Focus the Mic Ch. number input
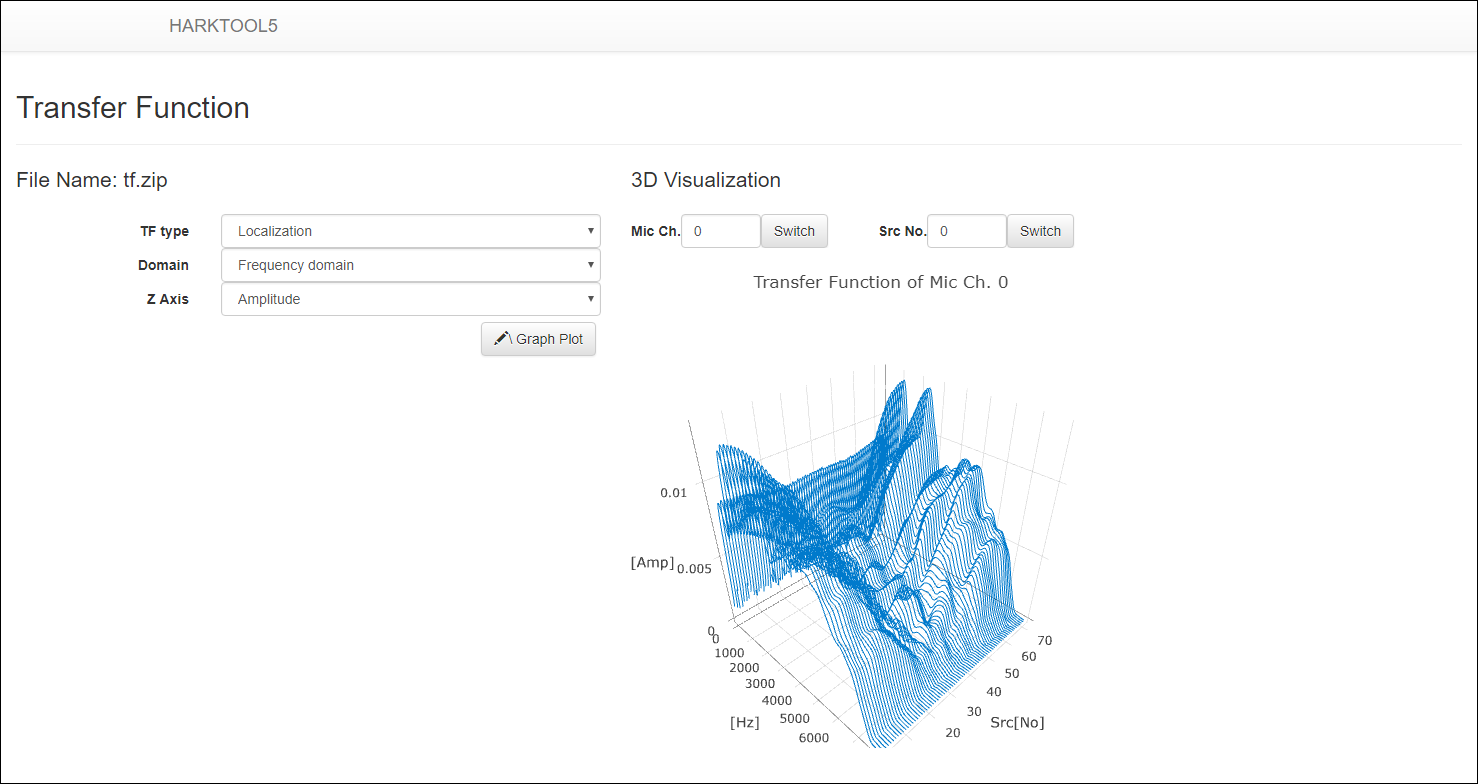Screen dimensions: 1478x784 [720, 231]
